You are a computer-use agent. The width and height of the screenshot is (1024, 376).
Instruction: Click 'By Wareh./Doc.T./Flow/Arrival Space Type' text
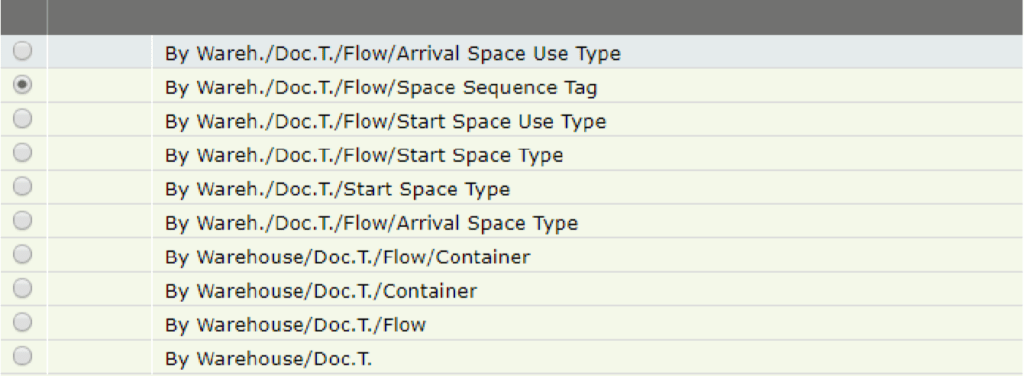(x=371, y=223)
